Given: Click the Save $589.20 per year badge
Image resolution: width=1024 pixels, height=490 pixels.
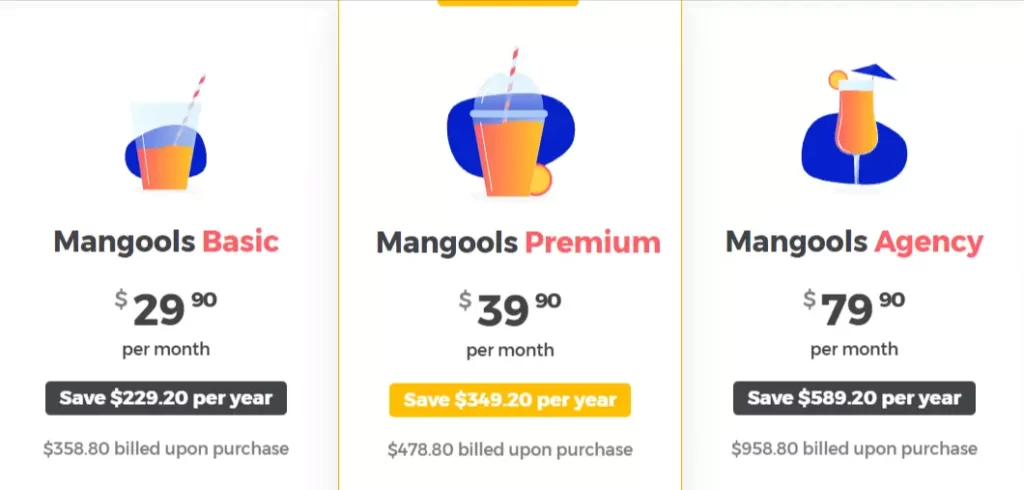Looking at the screenshot, I should 854,398.
